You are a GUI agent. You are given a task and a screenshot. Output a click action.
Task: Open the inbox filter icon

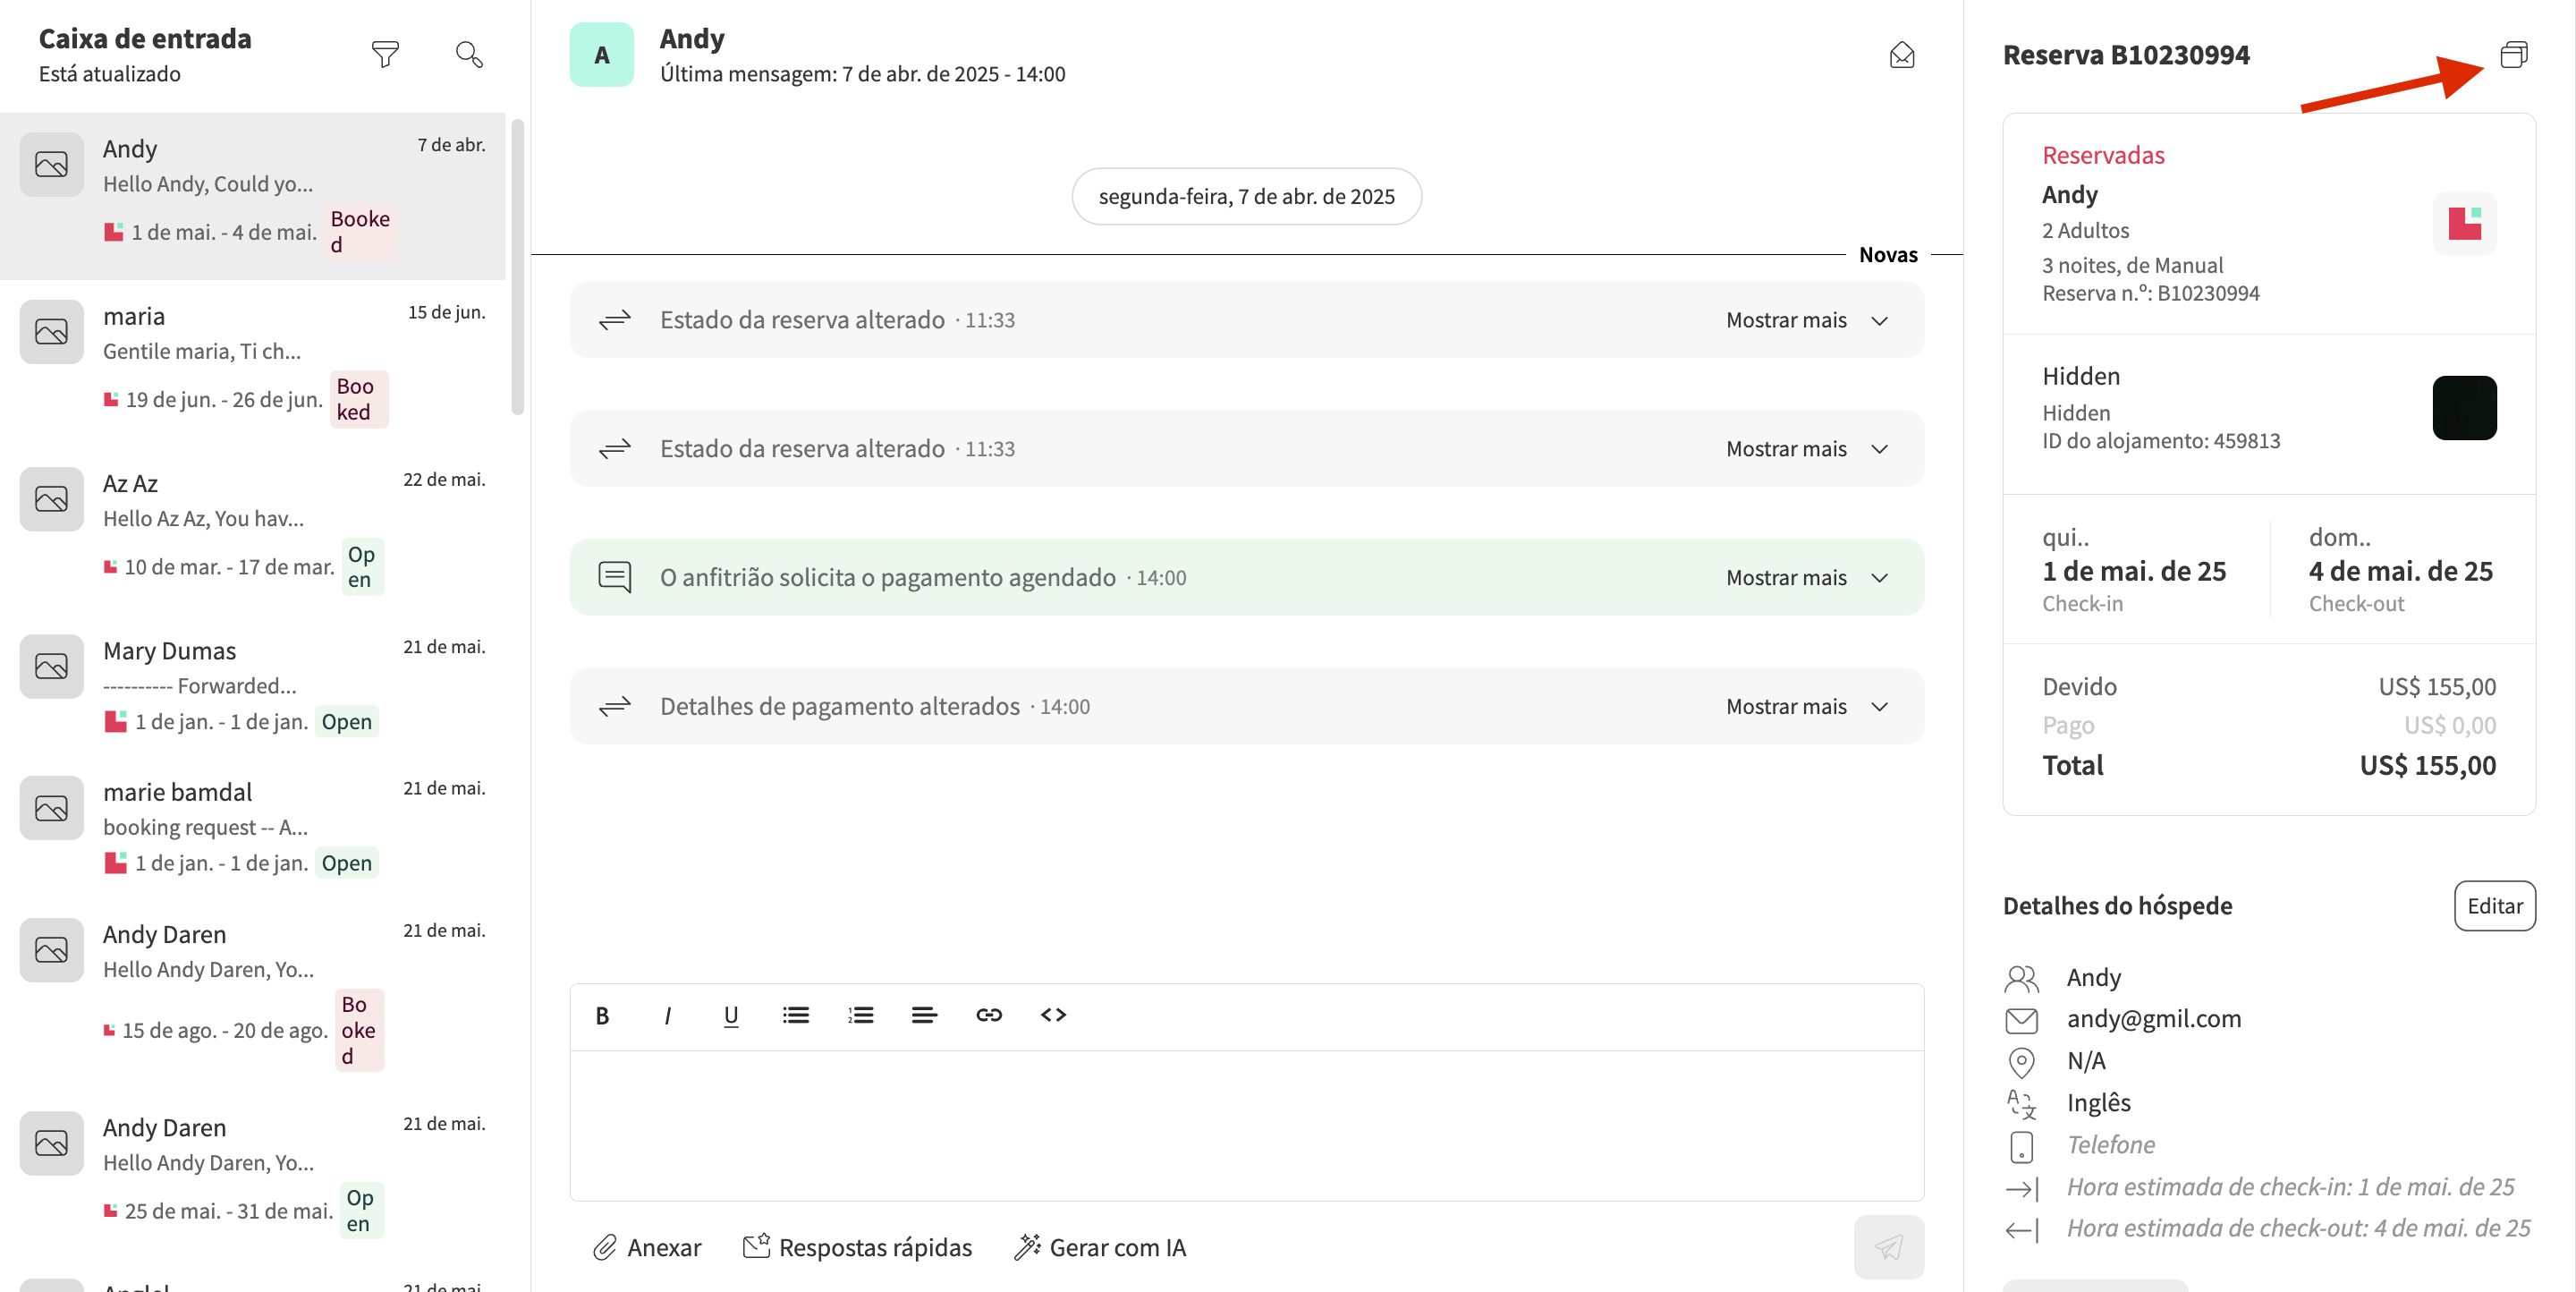pos(385,54)
